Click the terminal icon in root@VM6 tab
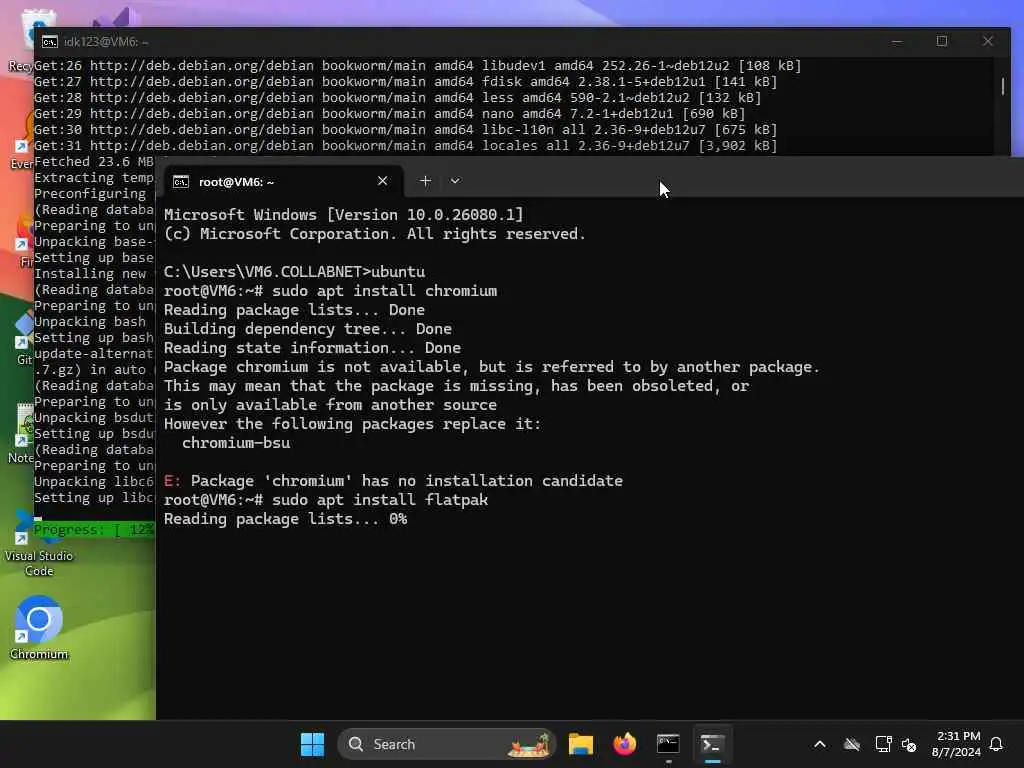 (181, 182)
